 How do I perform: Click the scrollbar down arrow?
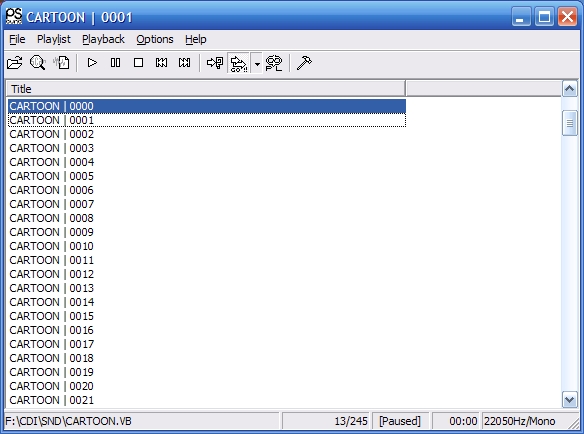tap(569, 400)
